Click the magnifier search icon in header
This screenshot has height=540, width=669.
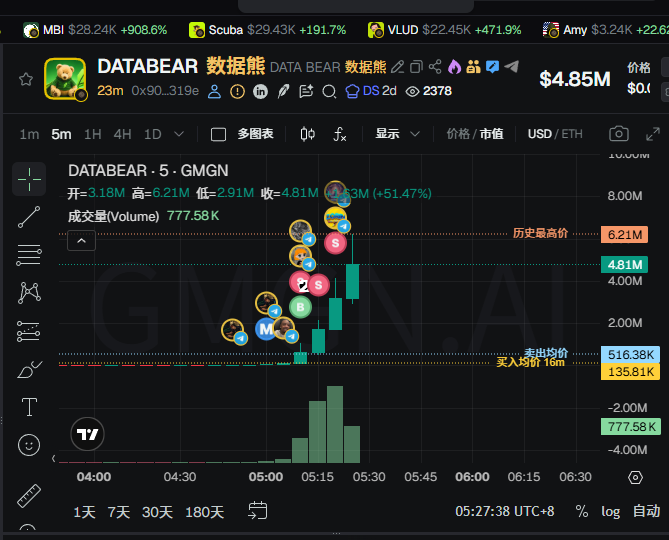pos(329,91)
